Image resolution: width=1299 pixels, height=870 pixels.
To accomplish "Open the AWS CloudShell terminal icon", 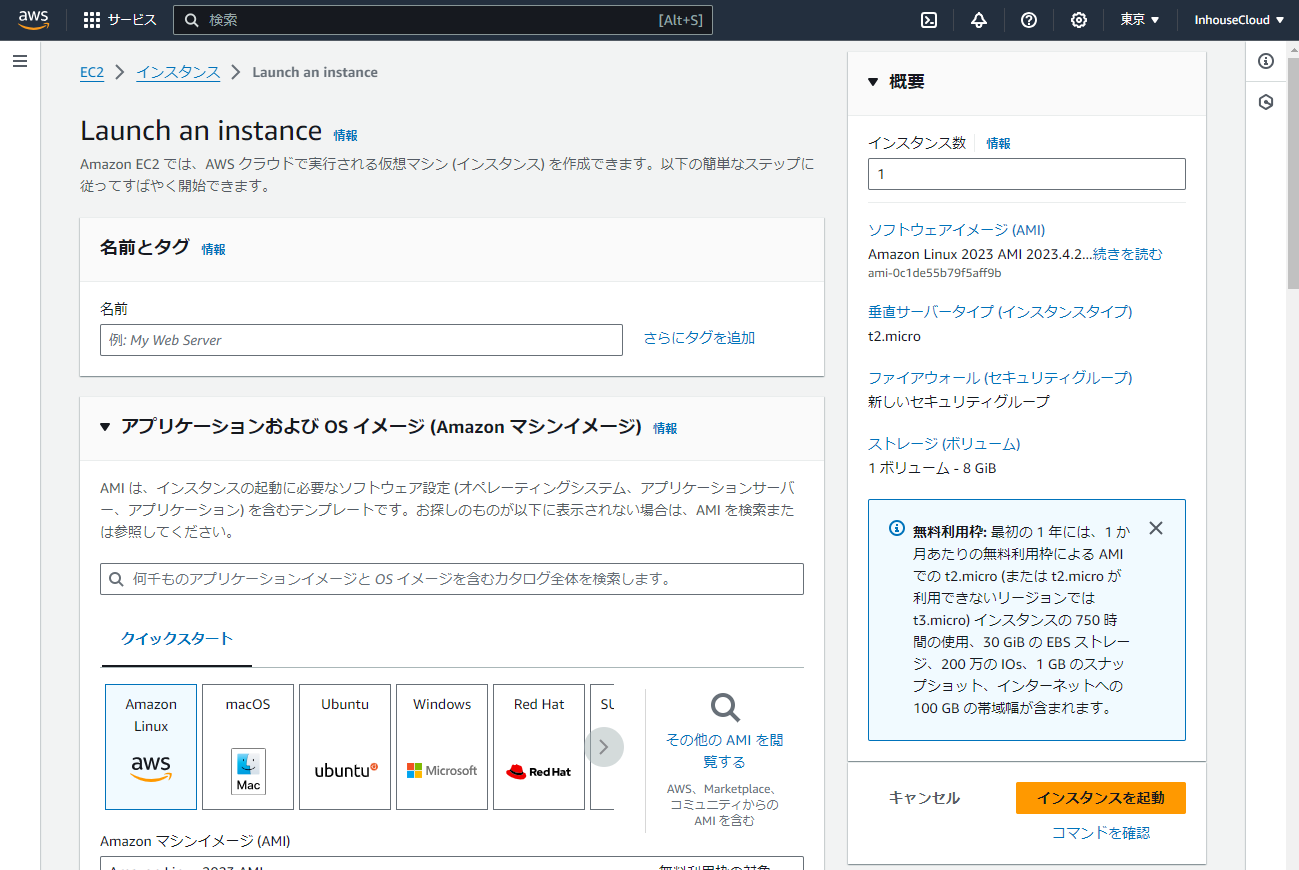I will click(x=929, y=20).
